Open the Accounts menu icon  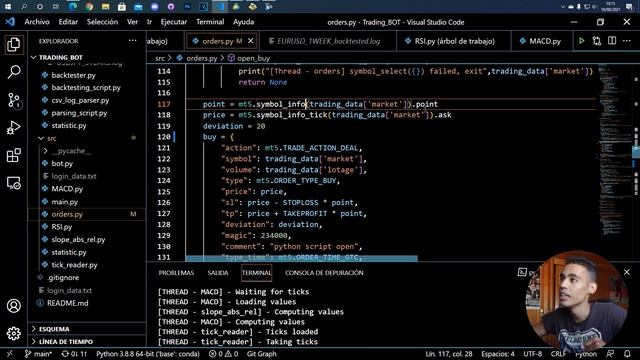(13, 306)
